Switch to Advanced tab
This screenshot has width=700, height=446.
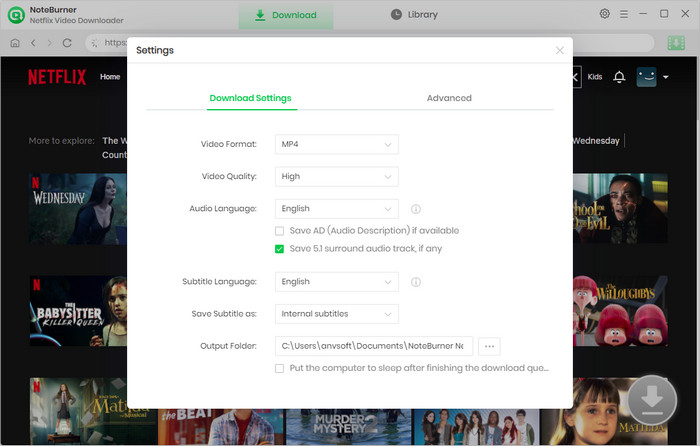[449, 98]
